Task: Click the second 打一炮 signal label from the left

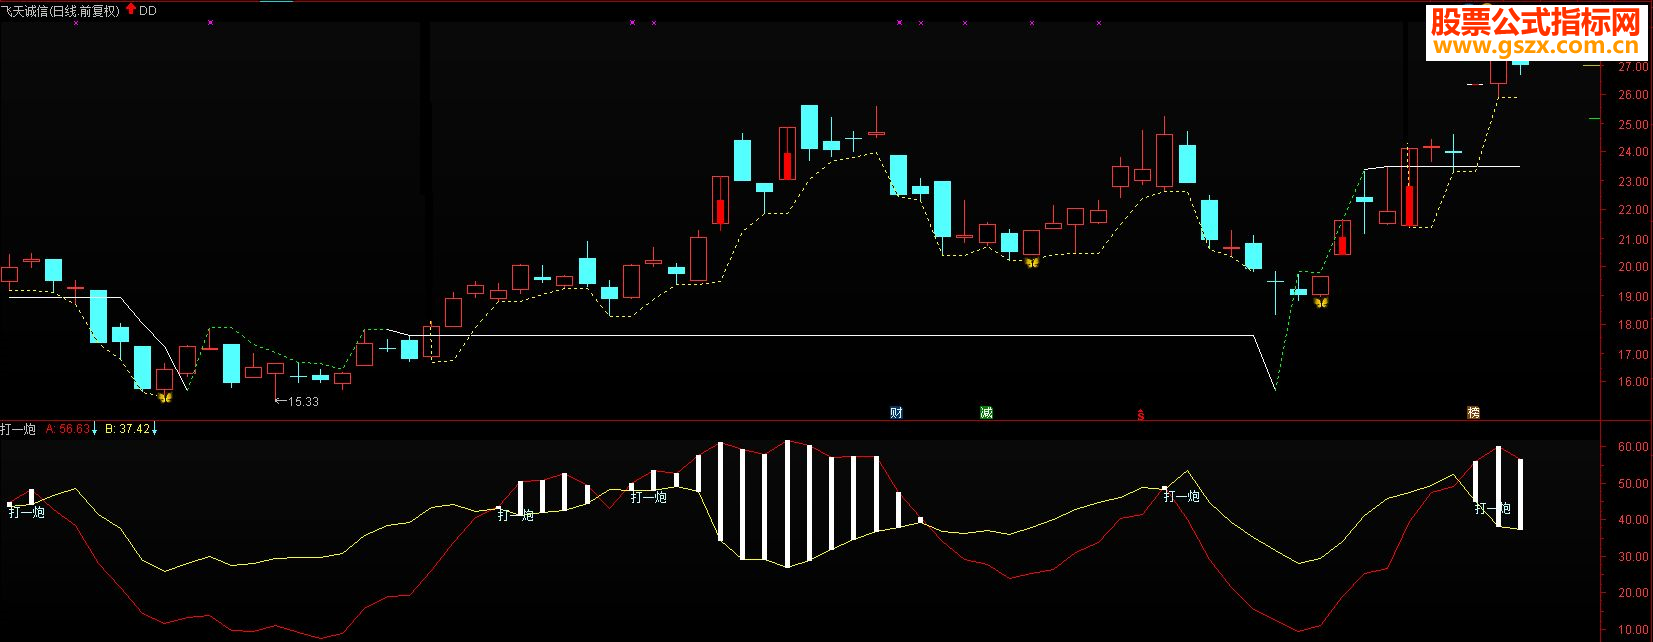Action: coord(516,515)
